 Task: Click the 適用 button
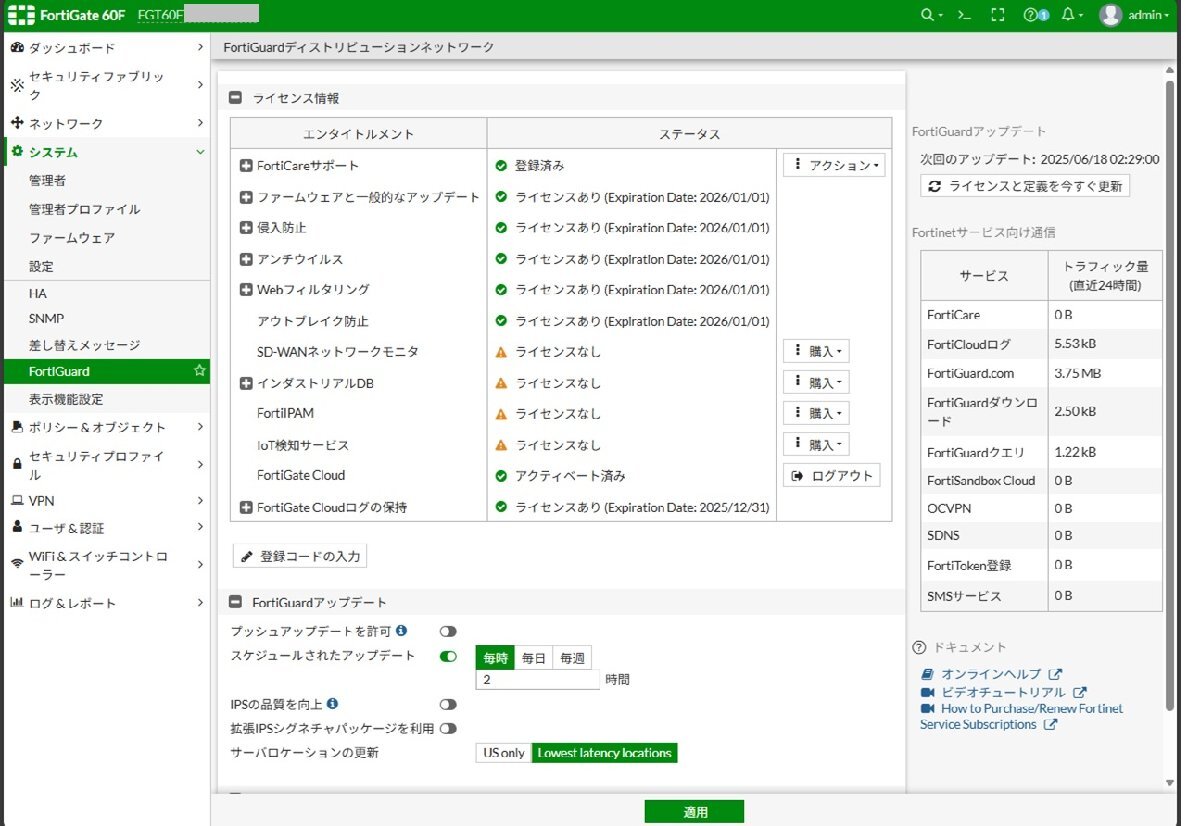coord(694,812)
